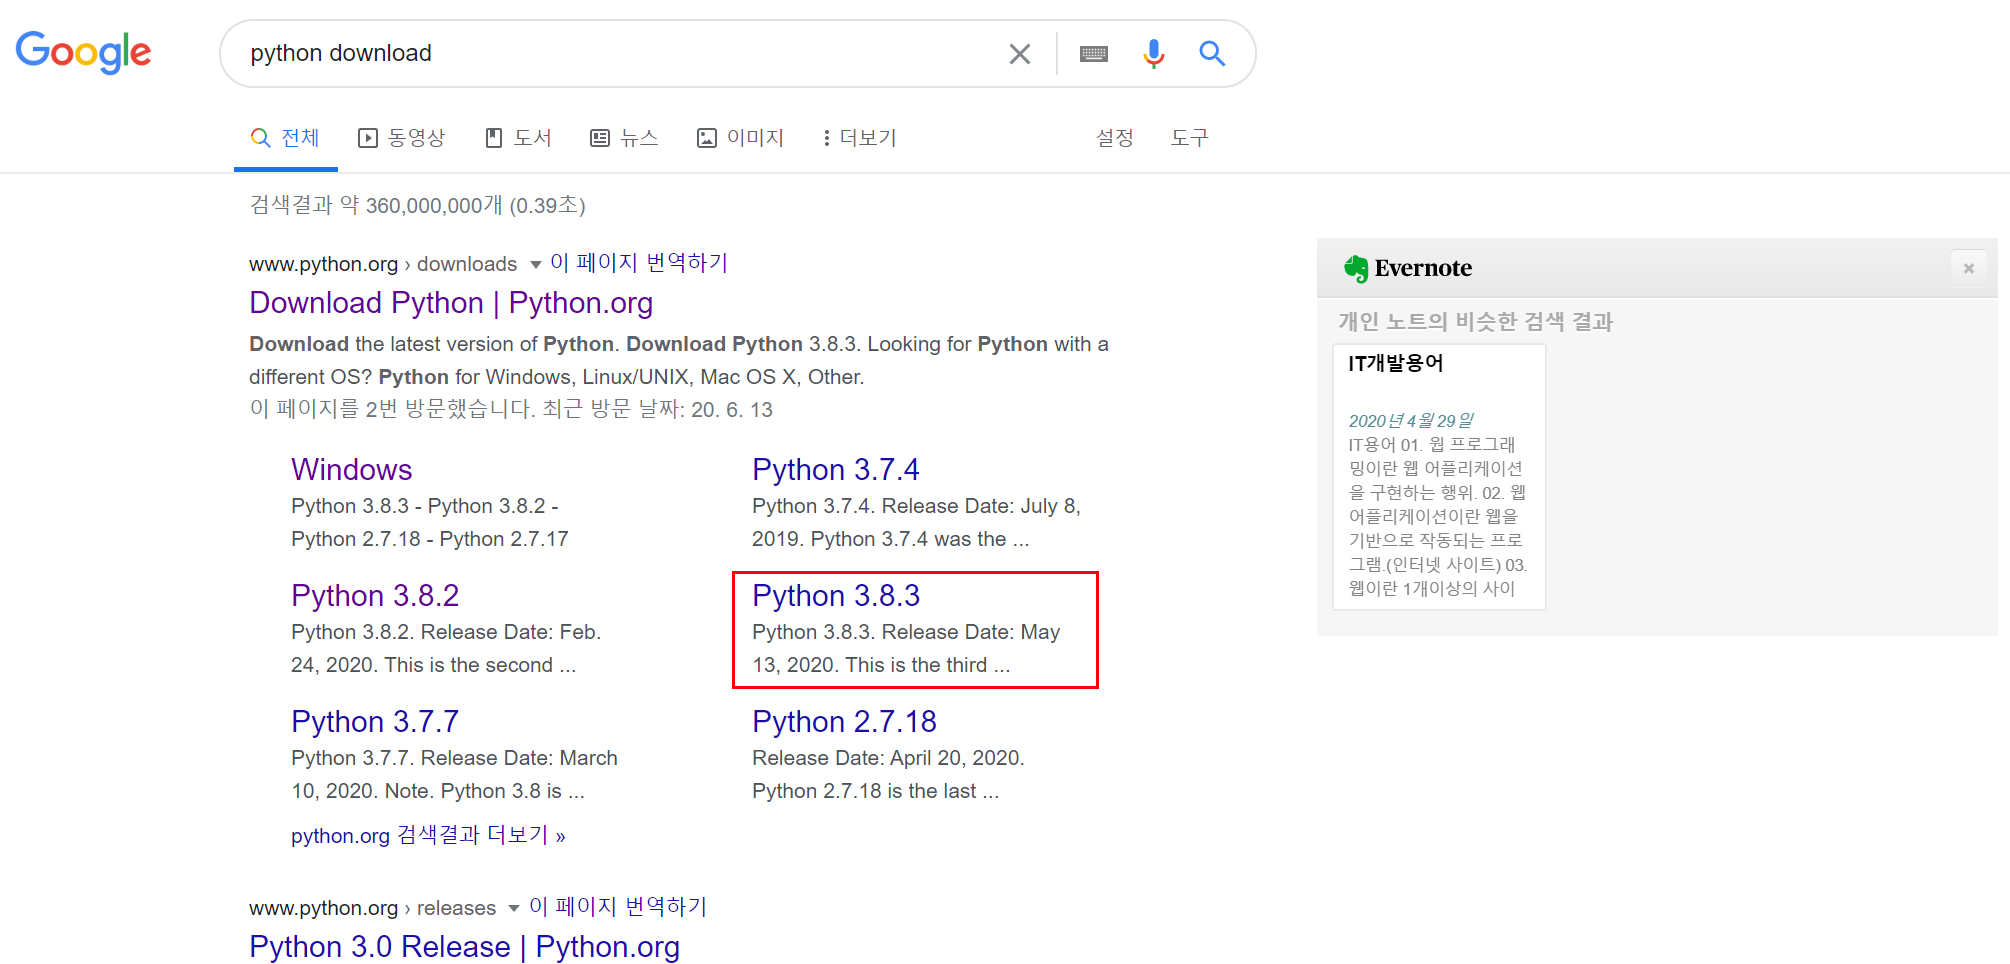Open the Python 3.8.3 sitelink
The image size is (2010, 964).
(x=836, y=596)
